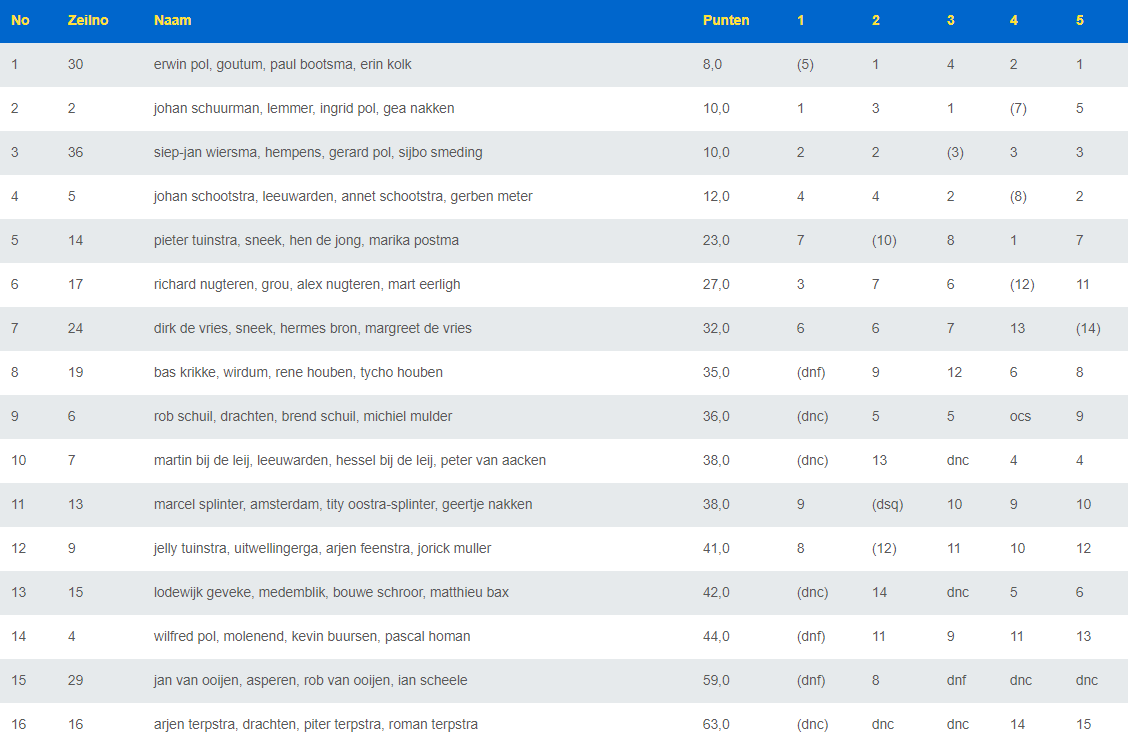Click the 'Naam' column header

click(x=172, y=20)
